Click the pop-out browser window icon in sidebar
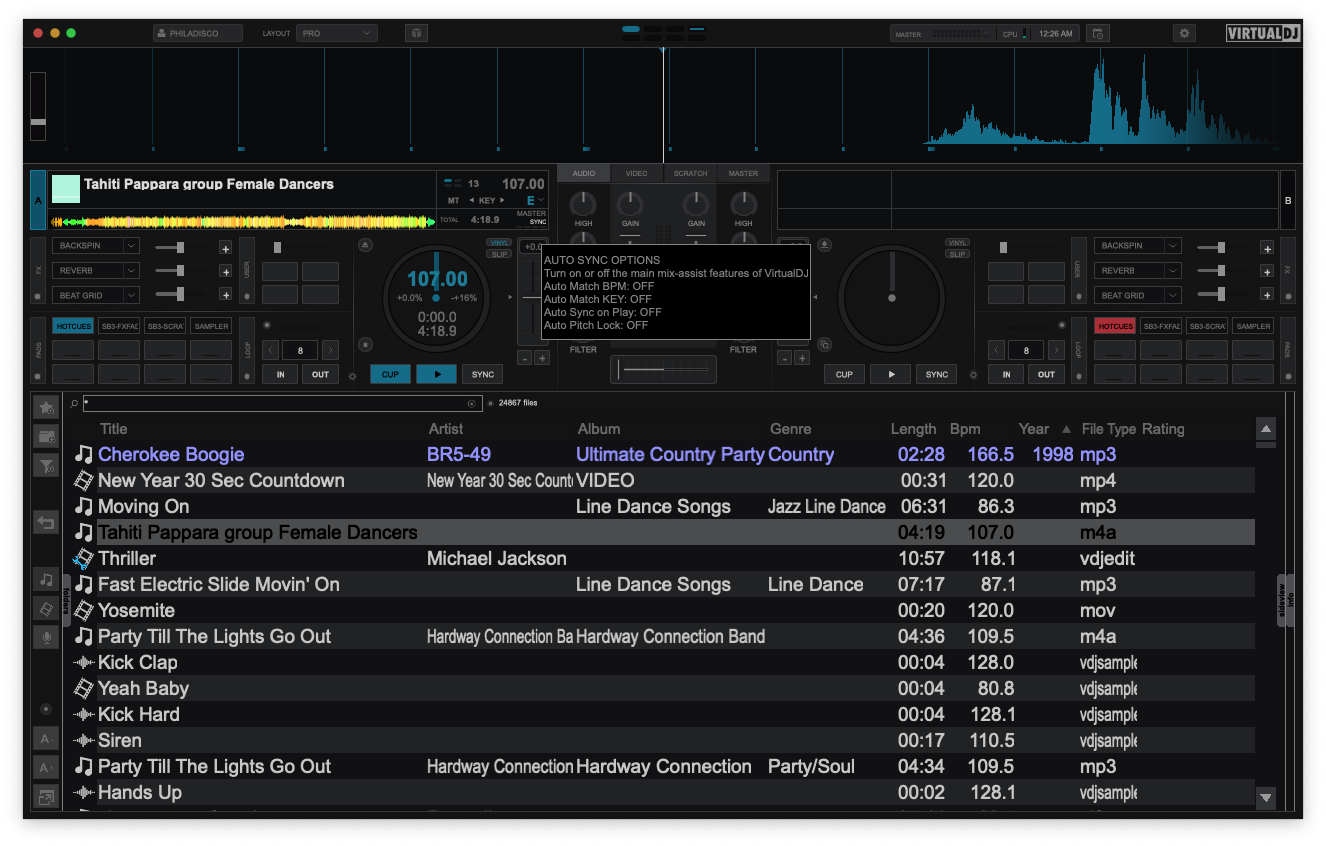This screenshot has width=1326, height=846. click(45, 797)
